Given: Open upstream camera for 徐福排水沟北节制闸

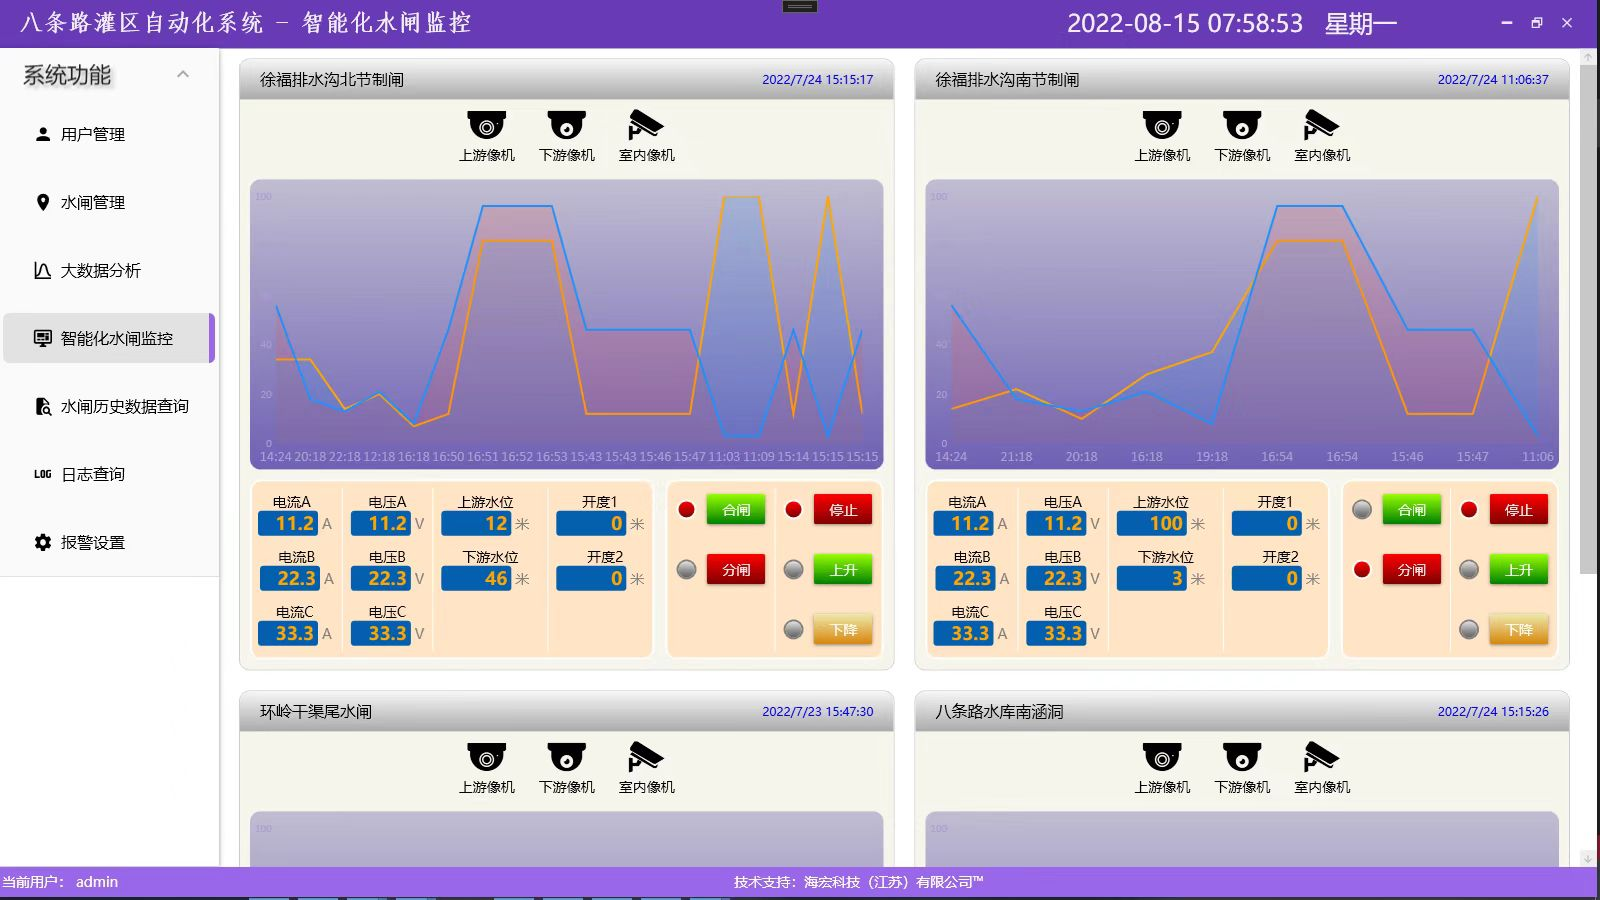Looking at the screenshot, I should point(486,127).
